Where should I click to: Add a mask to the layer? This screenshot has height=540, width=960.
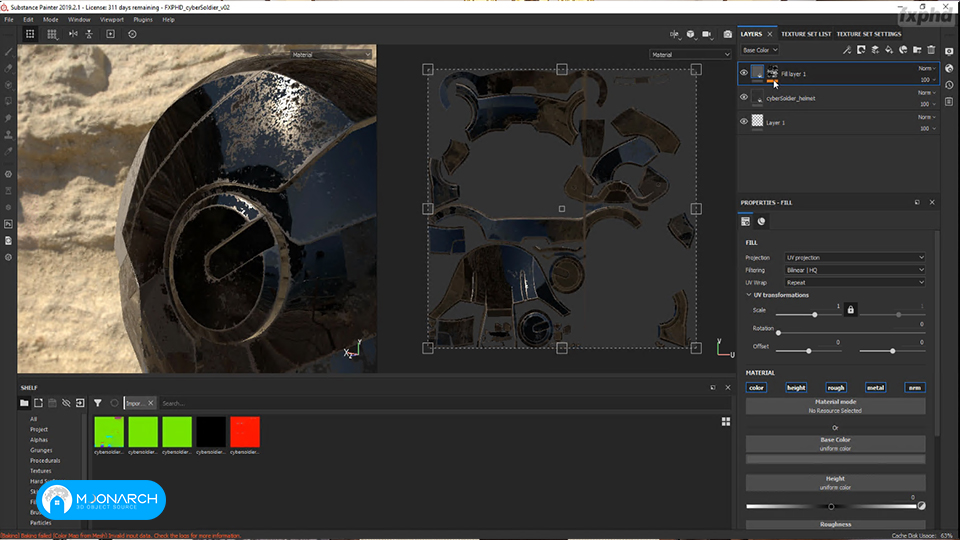pos(861,50)
